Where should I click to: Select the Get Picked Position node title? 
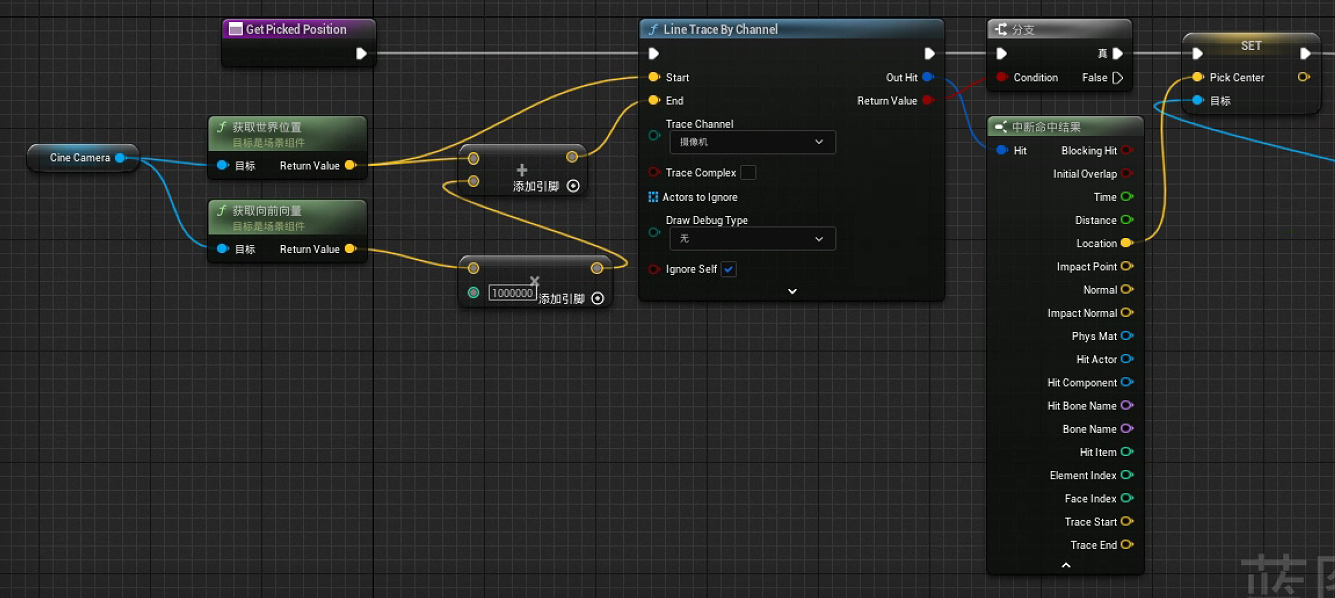(296, 29)
